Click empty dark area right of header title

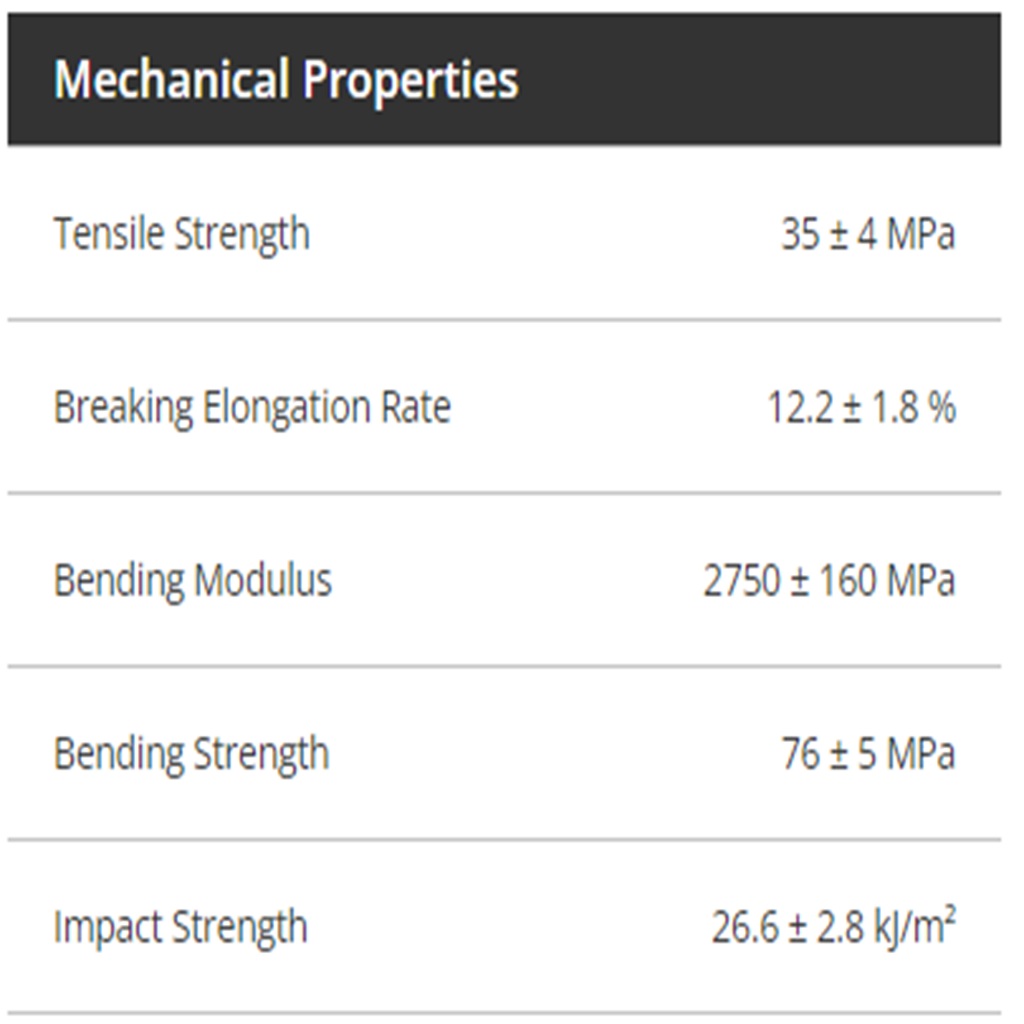pyautogui.click(x=760, y=80)
